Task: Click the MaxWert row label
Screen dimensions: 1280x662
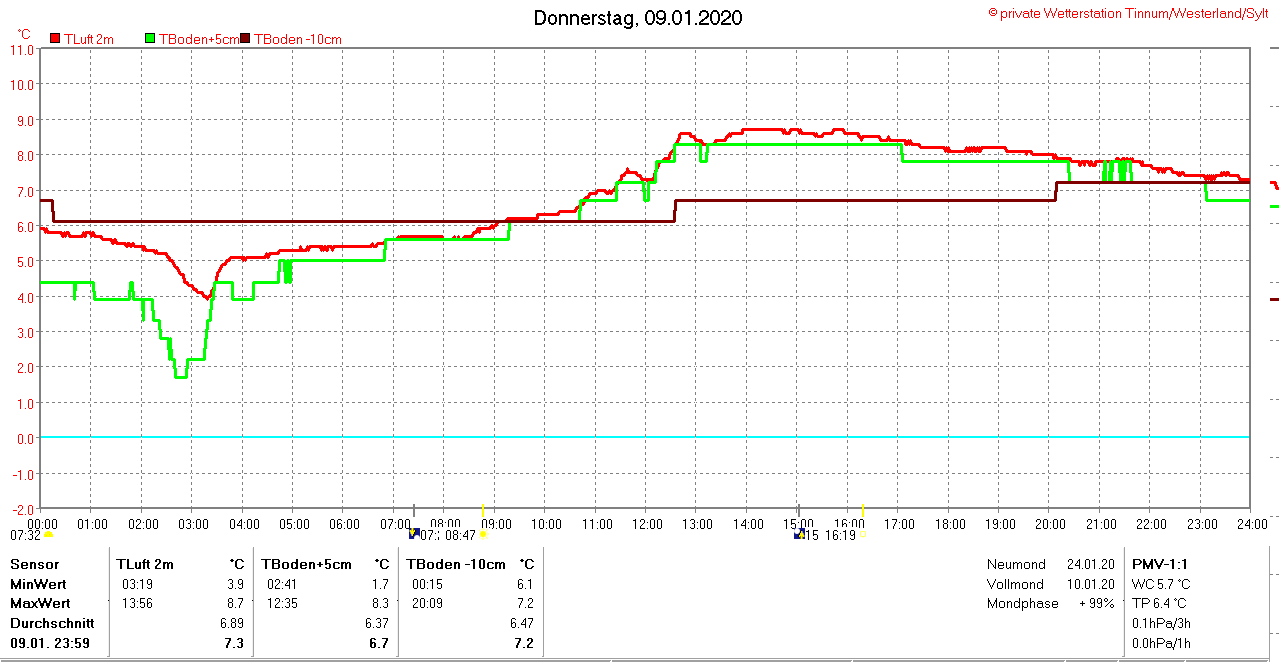Action: click(37, 603)
